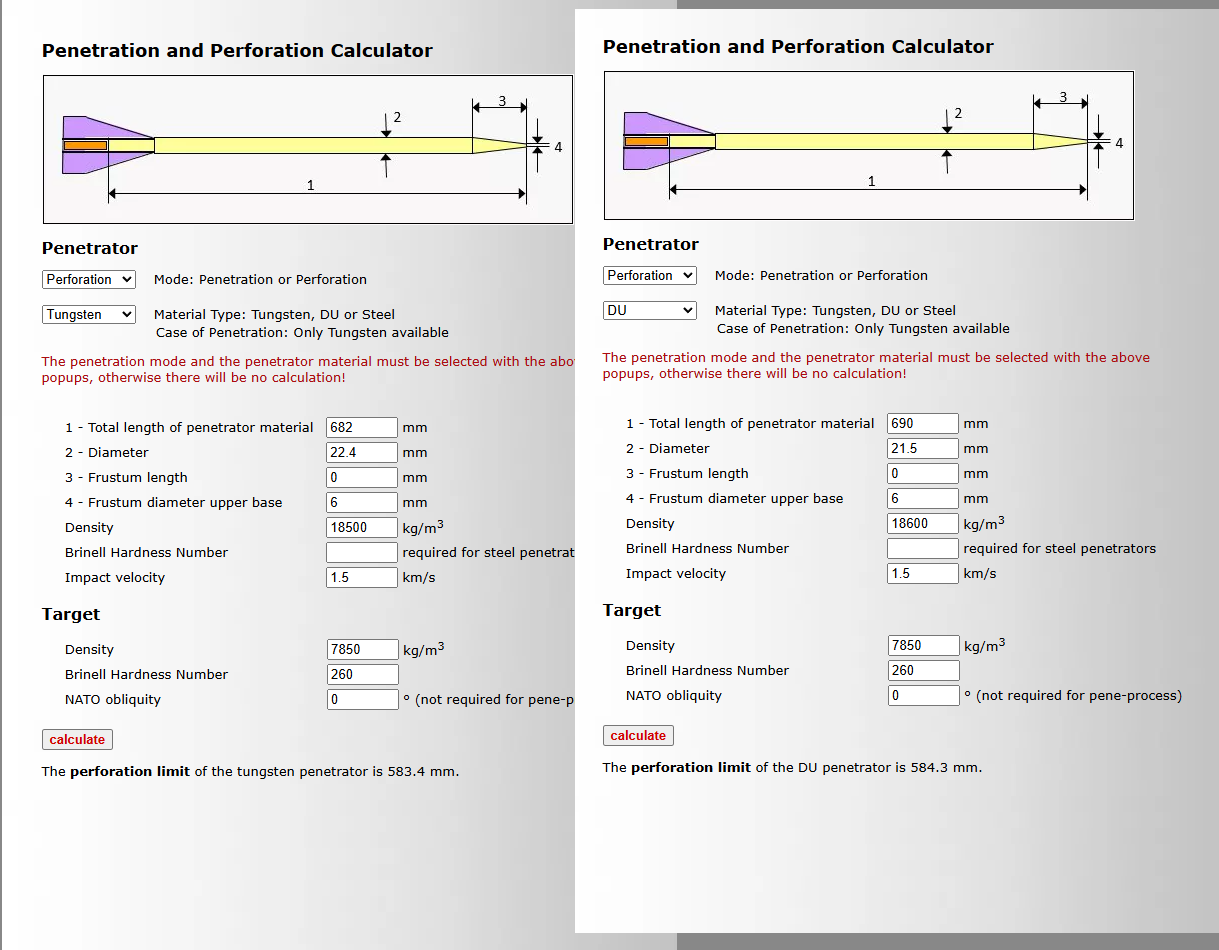Click target Brinell Hardness 260 field, DU calculator

pos(923,670)
